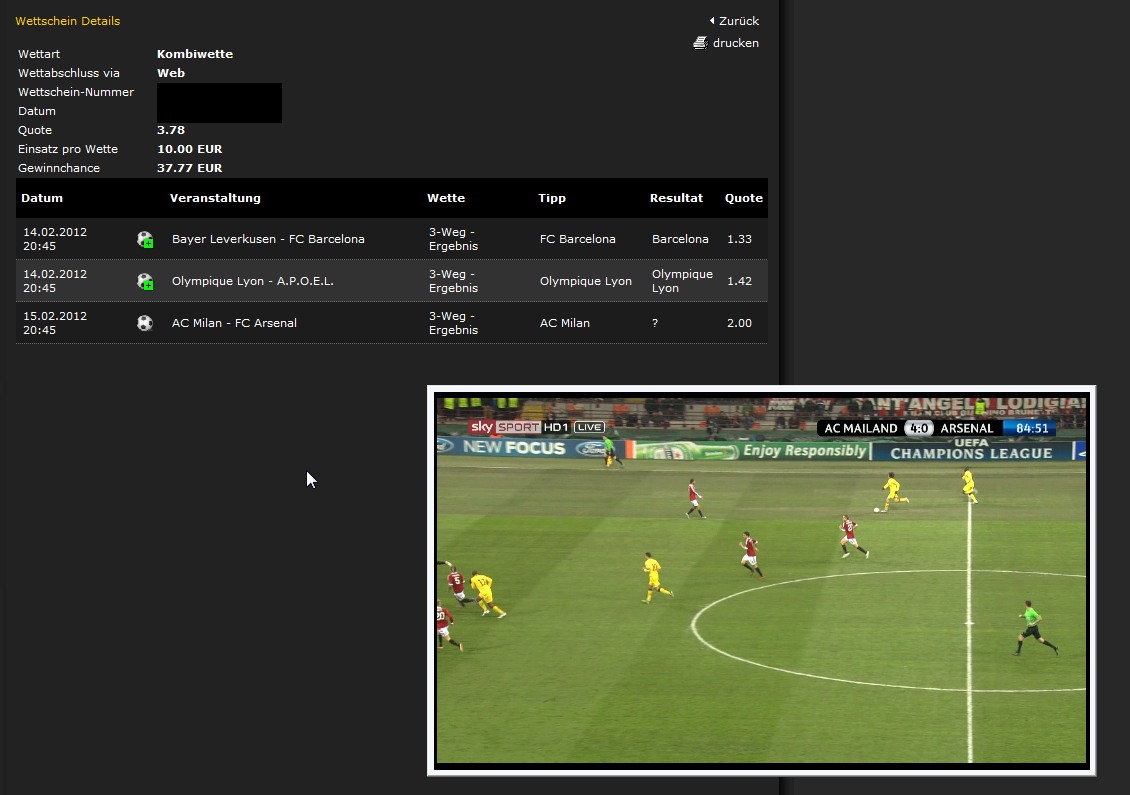Click the 'Olympique Lyon' tip cell
The width and height of the screenshot is (1130, 795).
(x=586, y=281)
